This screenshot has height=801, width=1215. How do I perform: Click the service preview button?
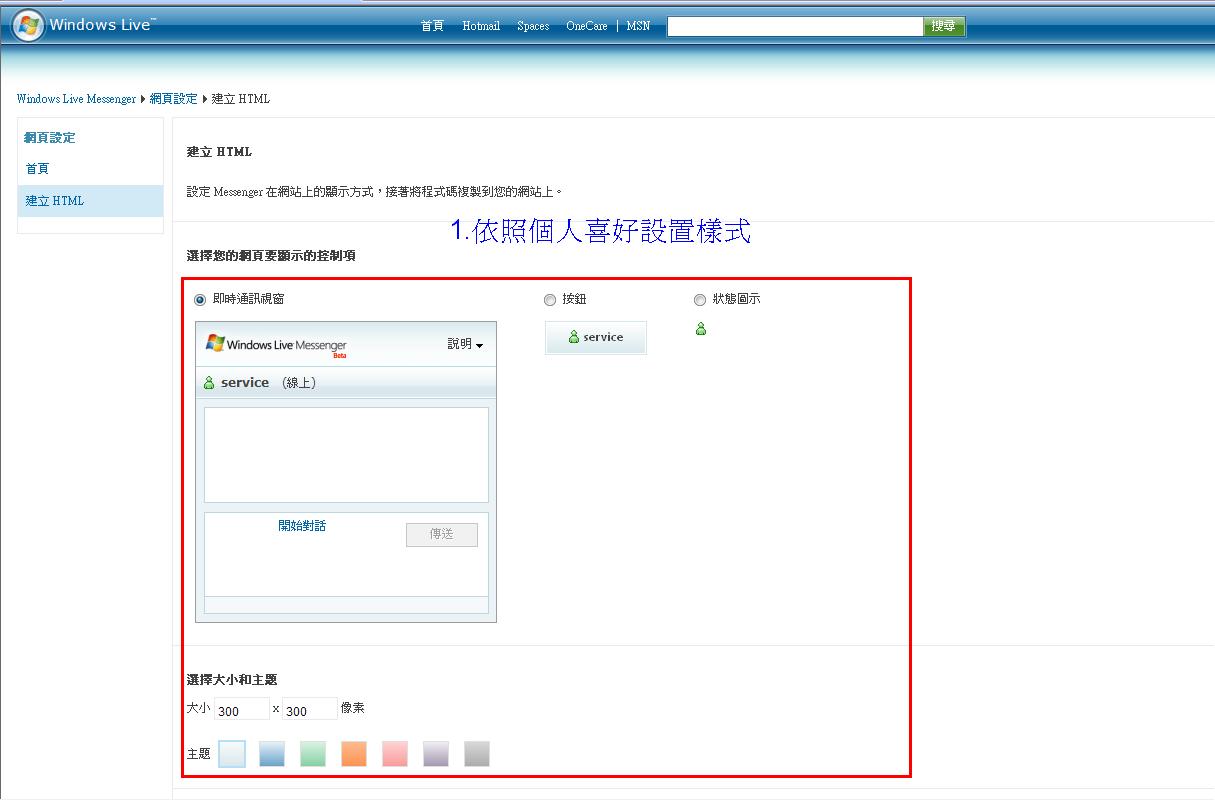[x=596, y=338]
